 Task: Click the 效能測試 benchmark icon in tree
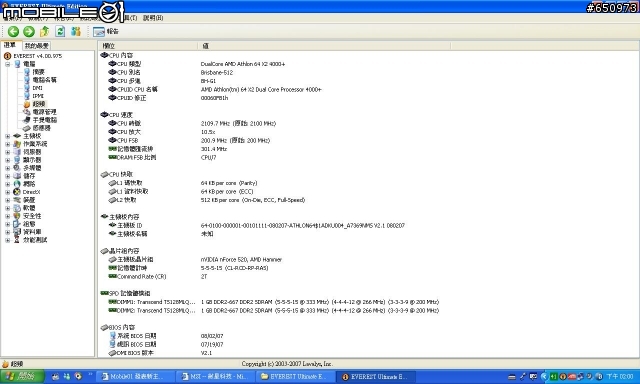(17, 240)
